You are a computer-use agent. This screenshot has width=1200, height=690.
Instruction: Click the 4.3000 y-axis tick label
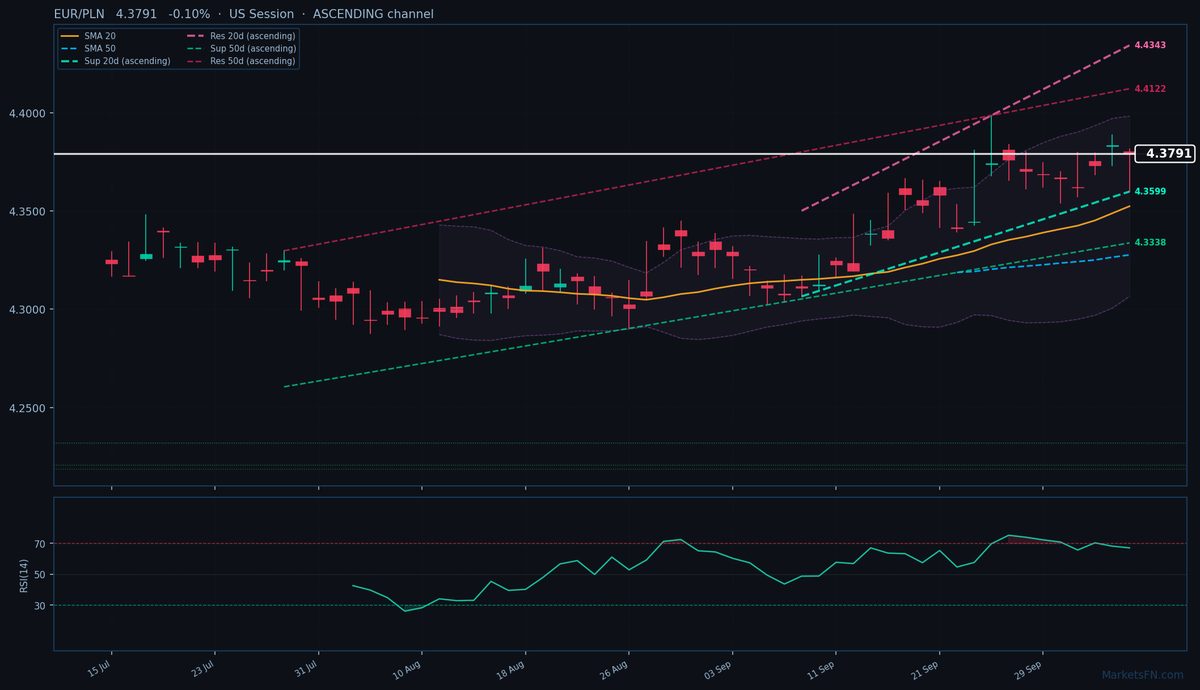click(27, 310)
